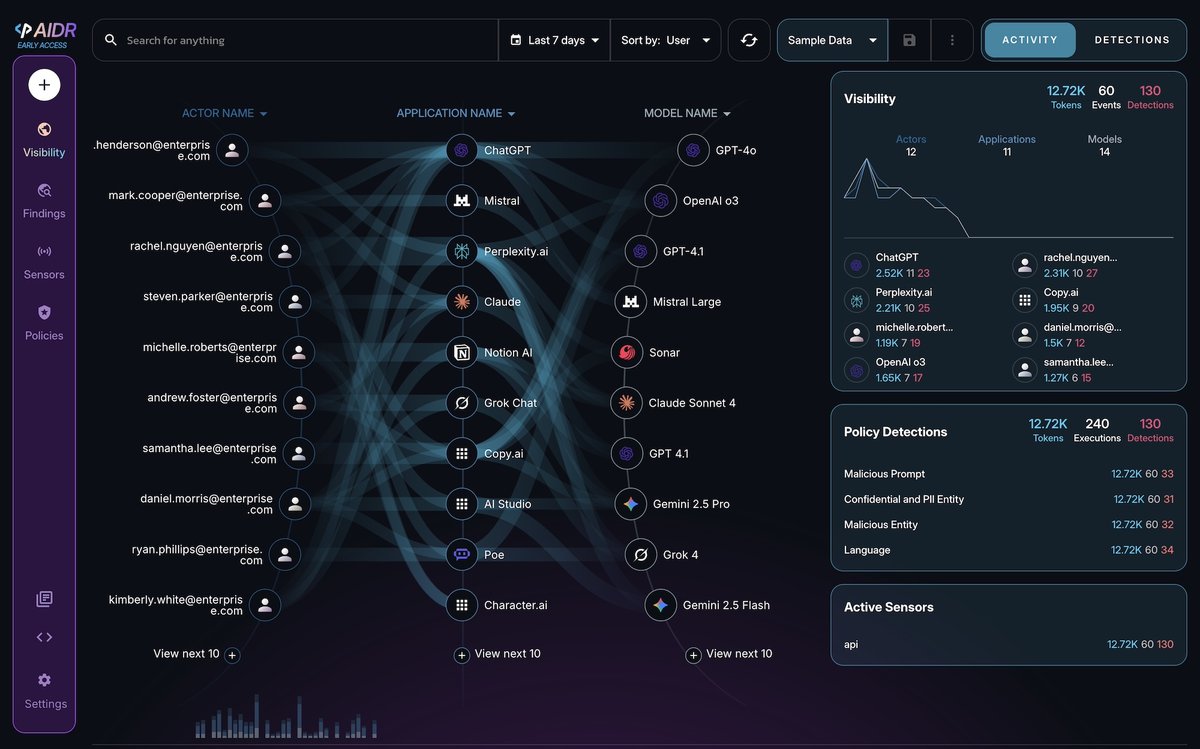Select the Gemini 2.5 Flash model node

pyautogui.click(x=660, y=604)
